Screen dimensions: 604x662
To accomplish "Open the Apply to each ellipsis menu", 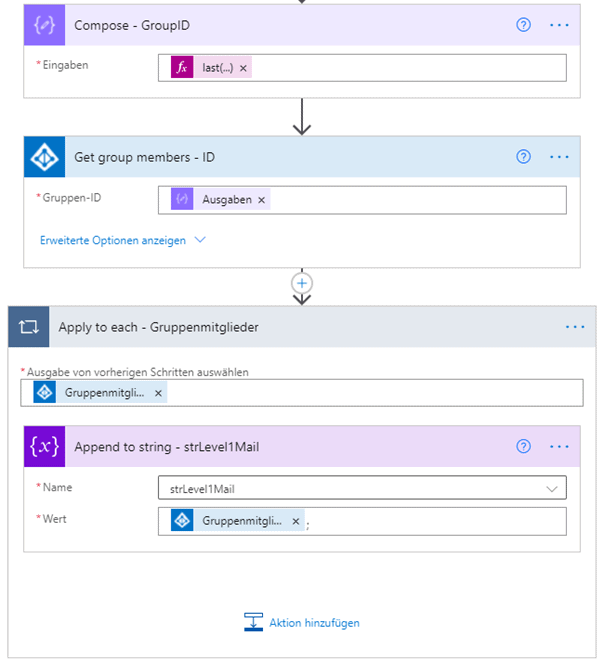I will [x=575, y=327].
